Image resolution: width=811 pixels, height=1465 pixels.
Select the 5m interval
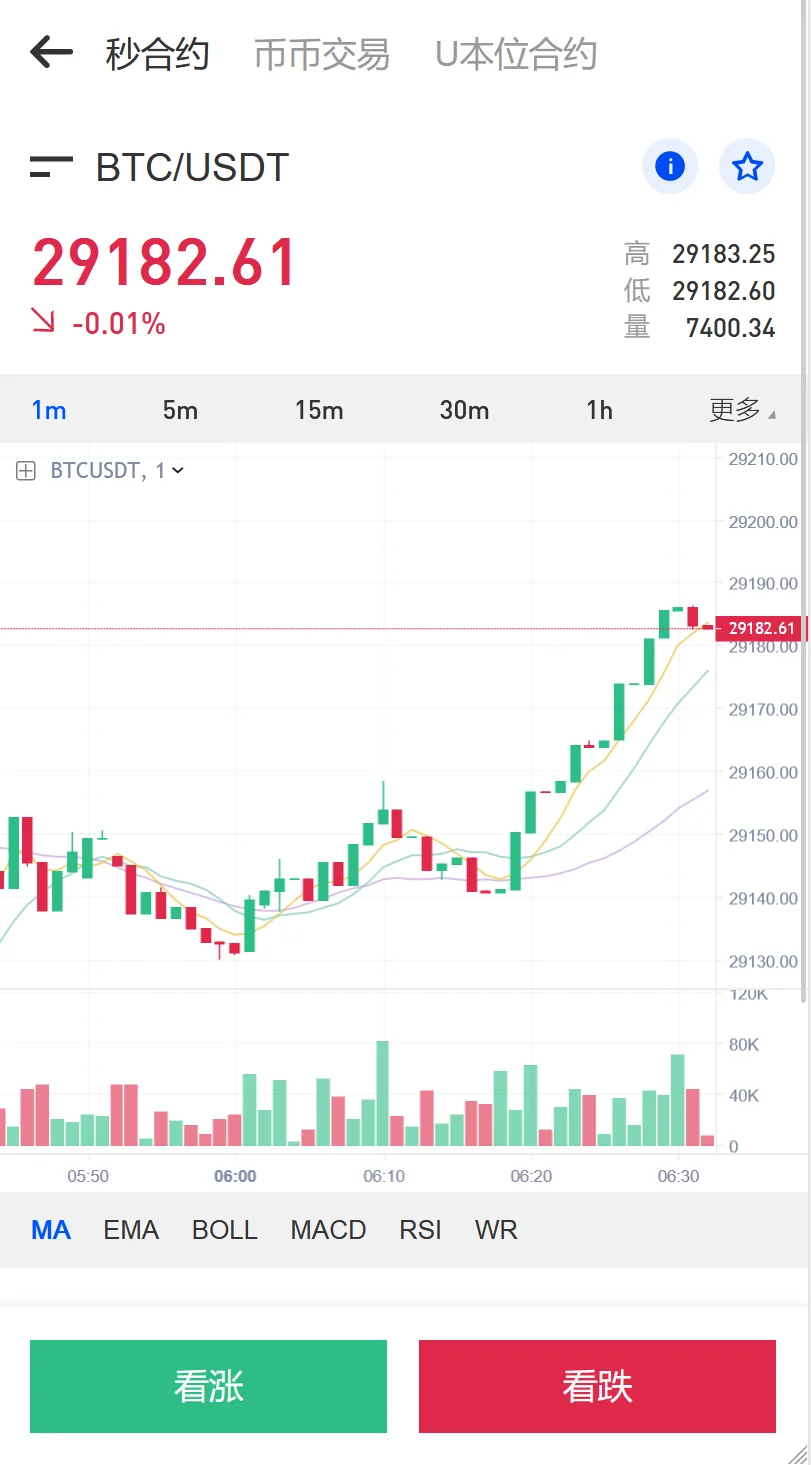point(180,410)
